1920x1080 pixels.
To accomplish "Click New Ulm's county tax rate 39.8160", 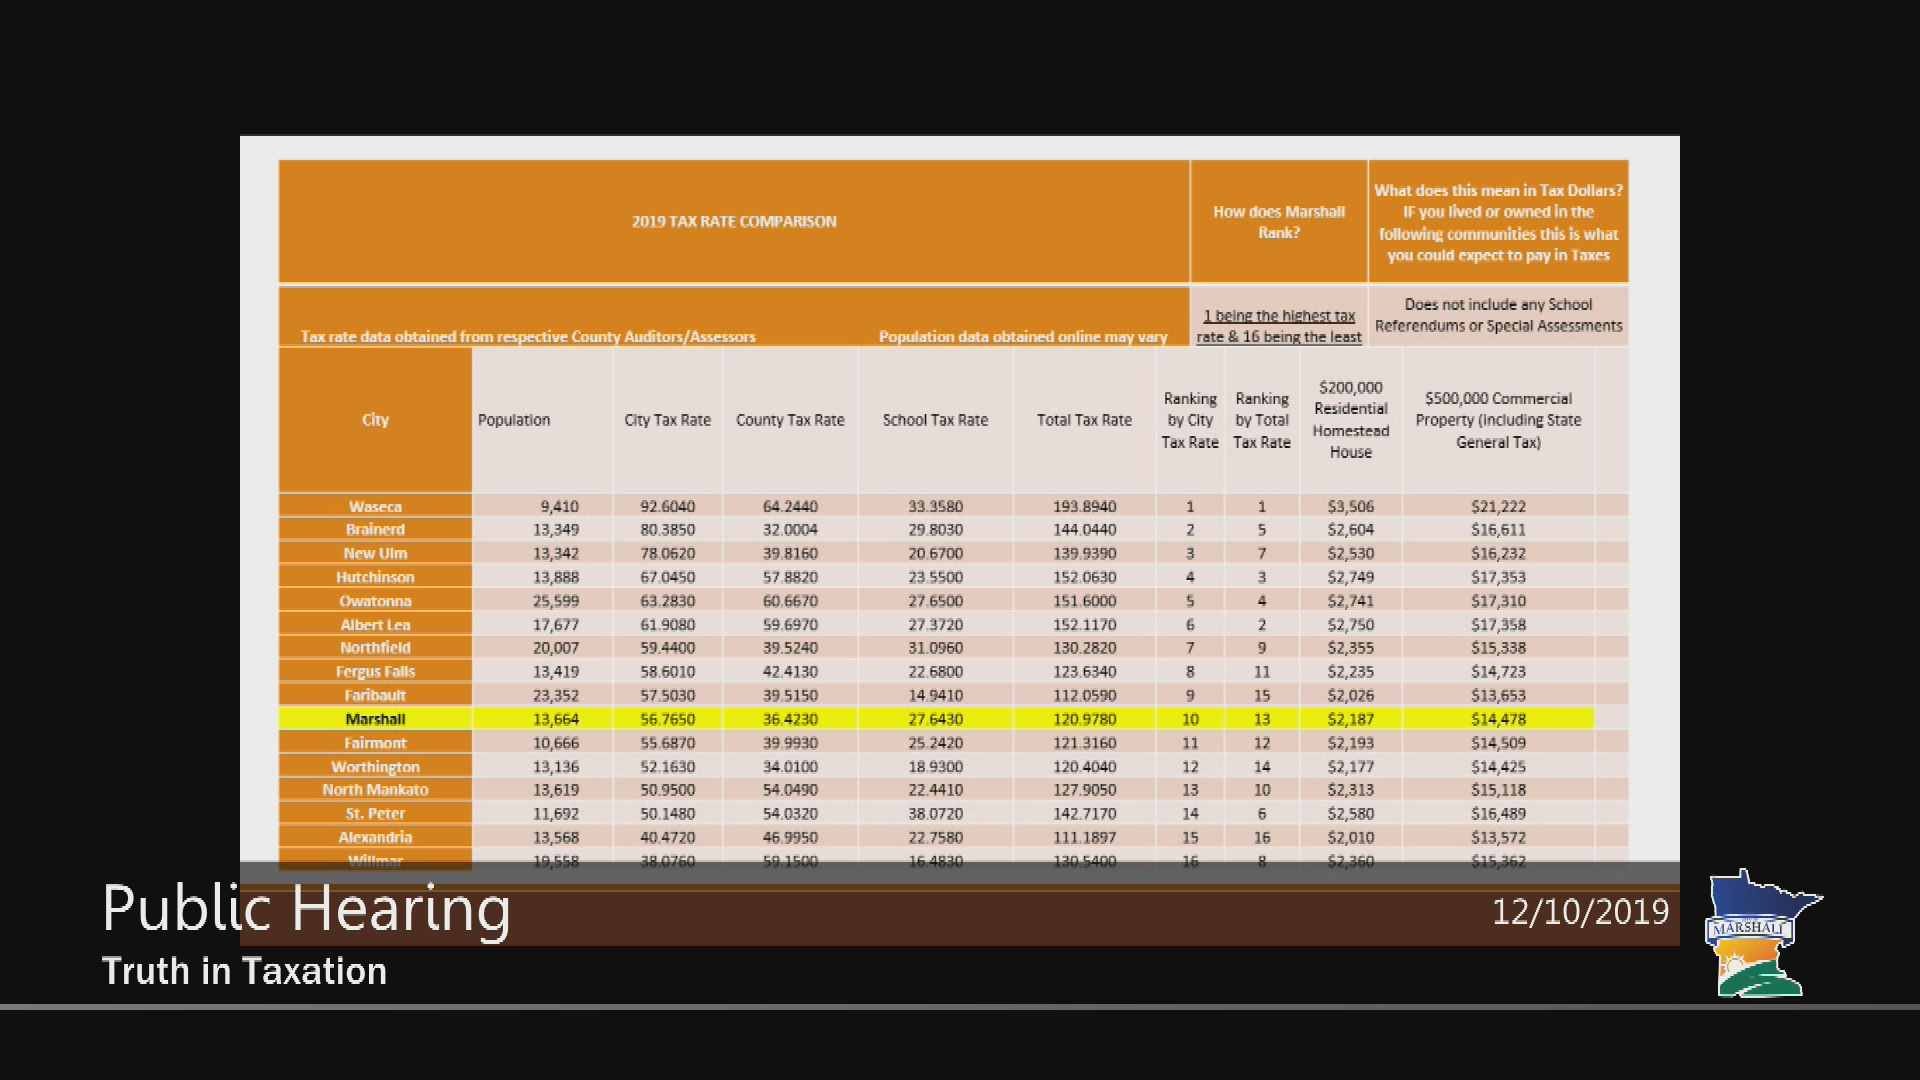I will coord(790,553).
